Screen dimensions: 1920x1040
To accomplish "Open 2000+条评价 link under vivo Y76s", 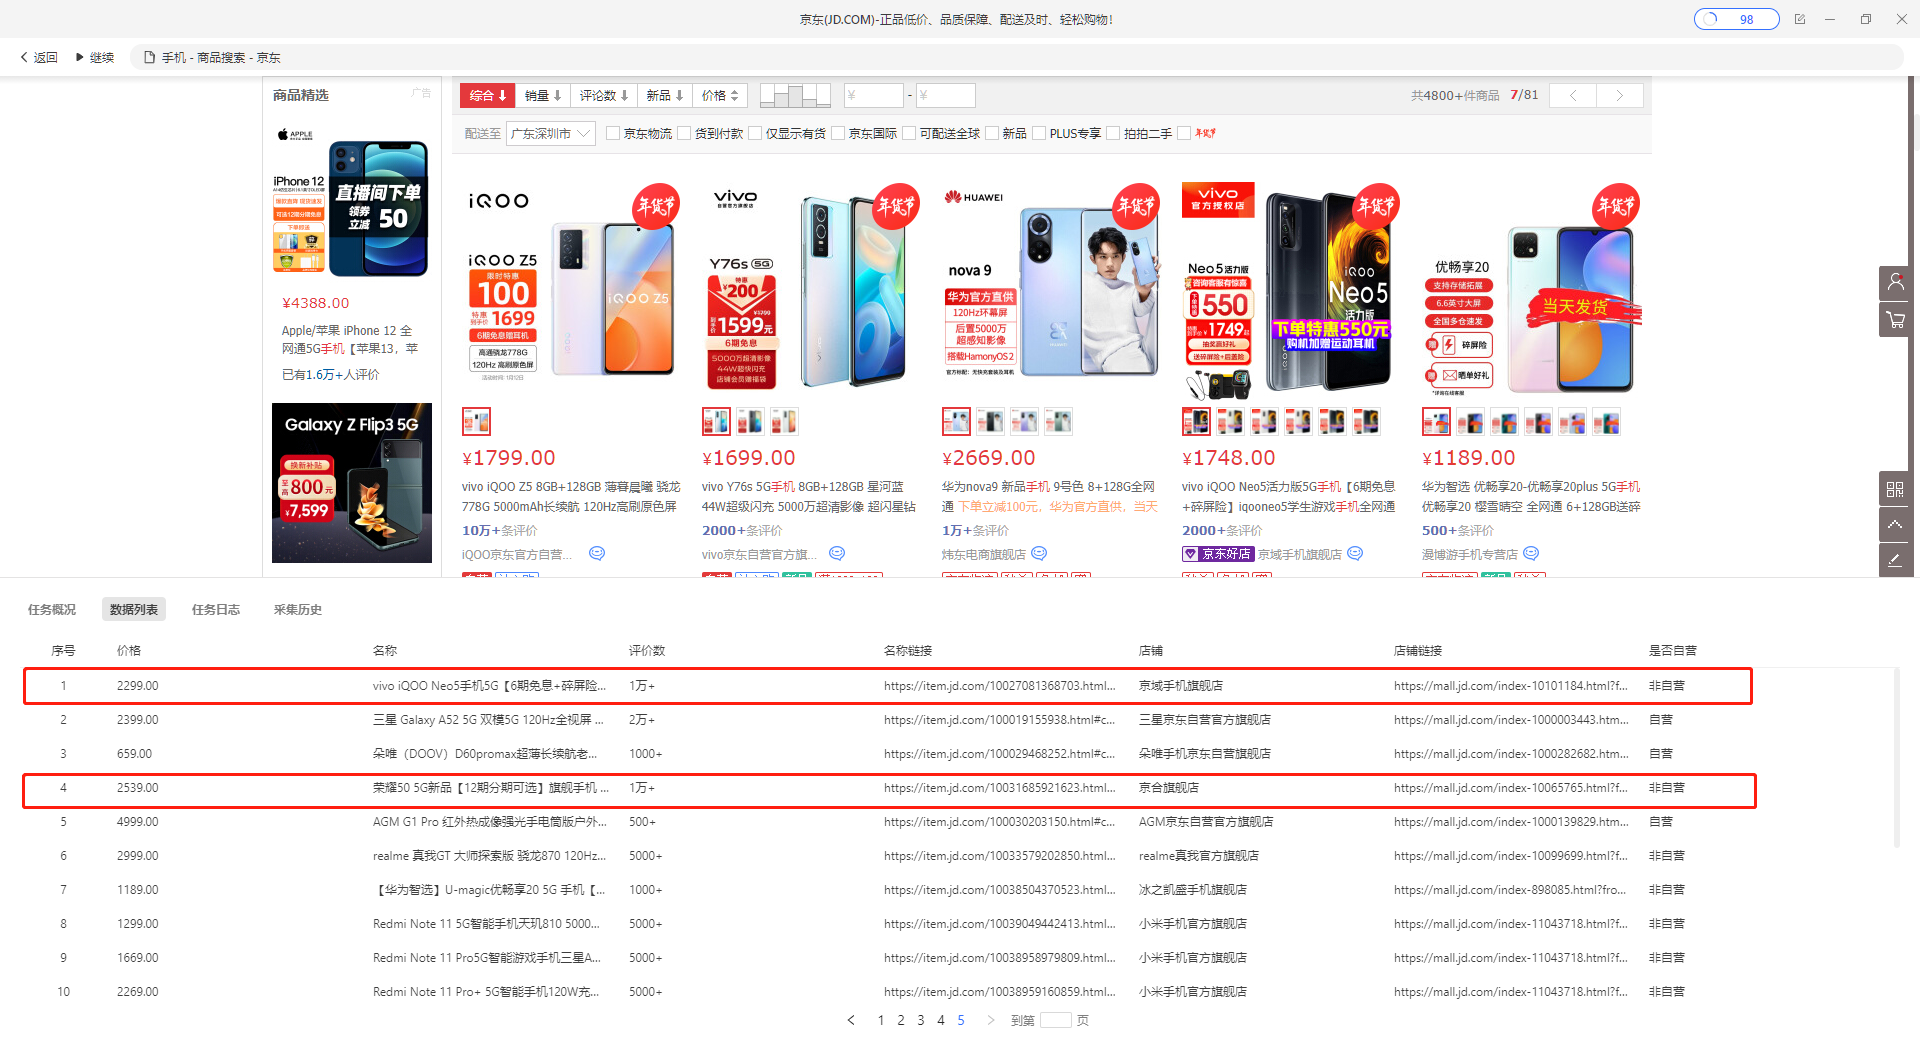I will [x=742, y=530].
